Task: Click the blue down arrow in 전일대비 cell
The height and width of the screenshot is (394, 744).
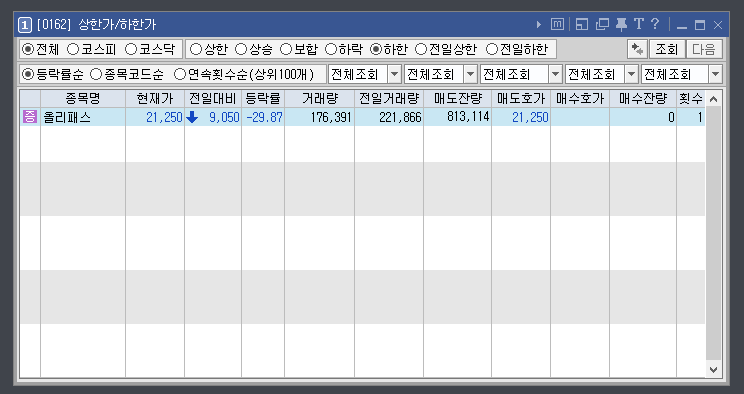Action: click(x=192, y=117)
